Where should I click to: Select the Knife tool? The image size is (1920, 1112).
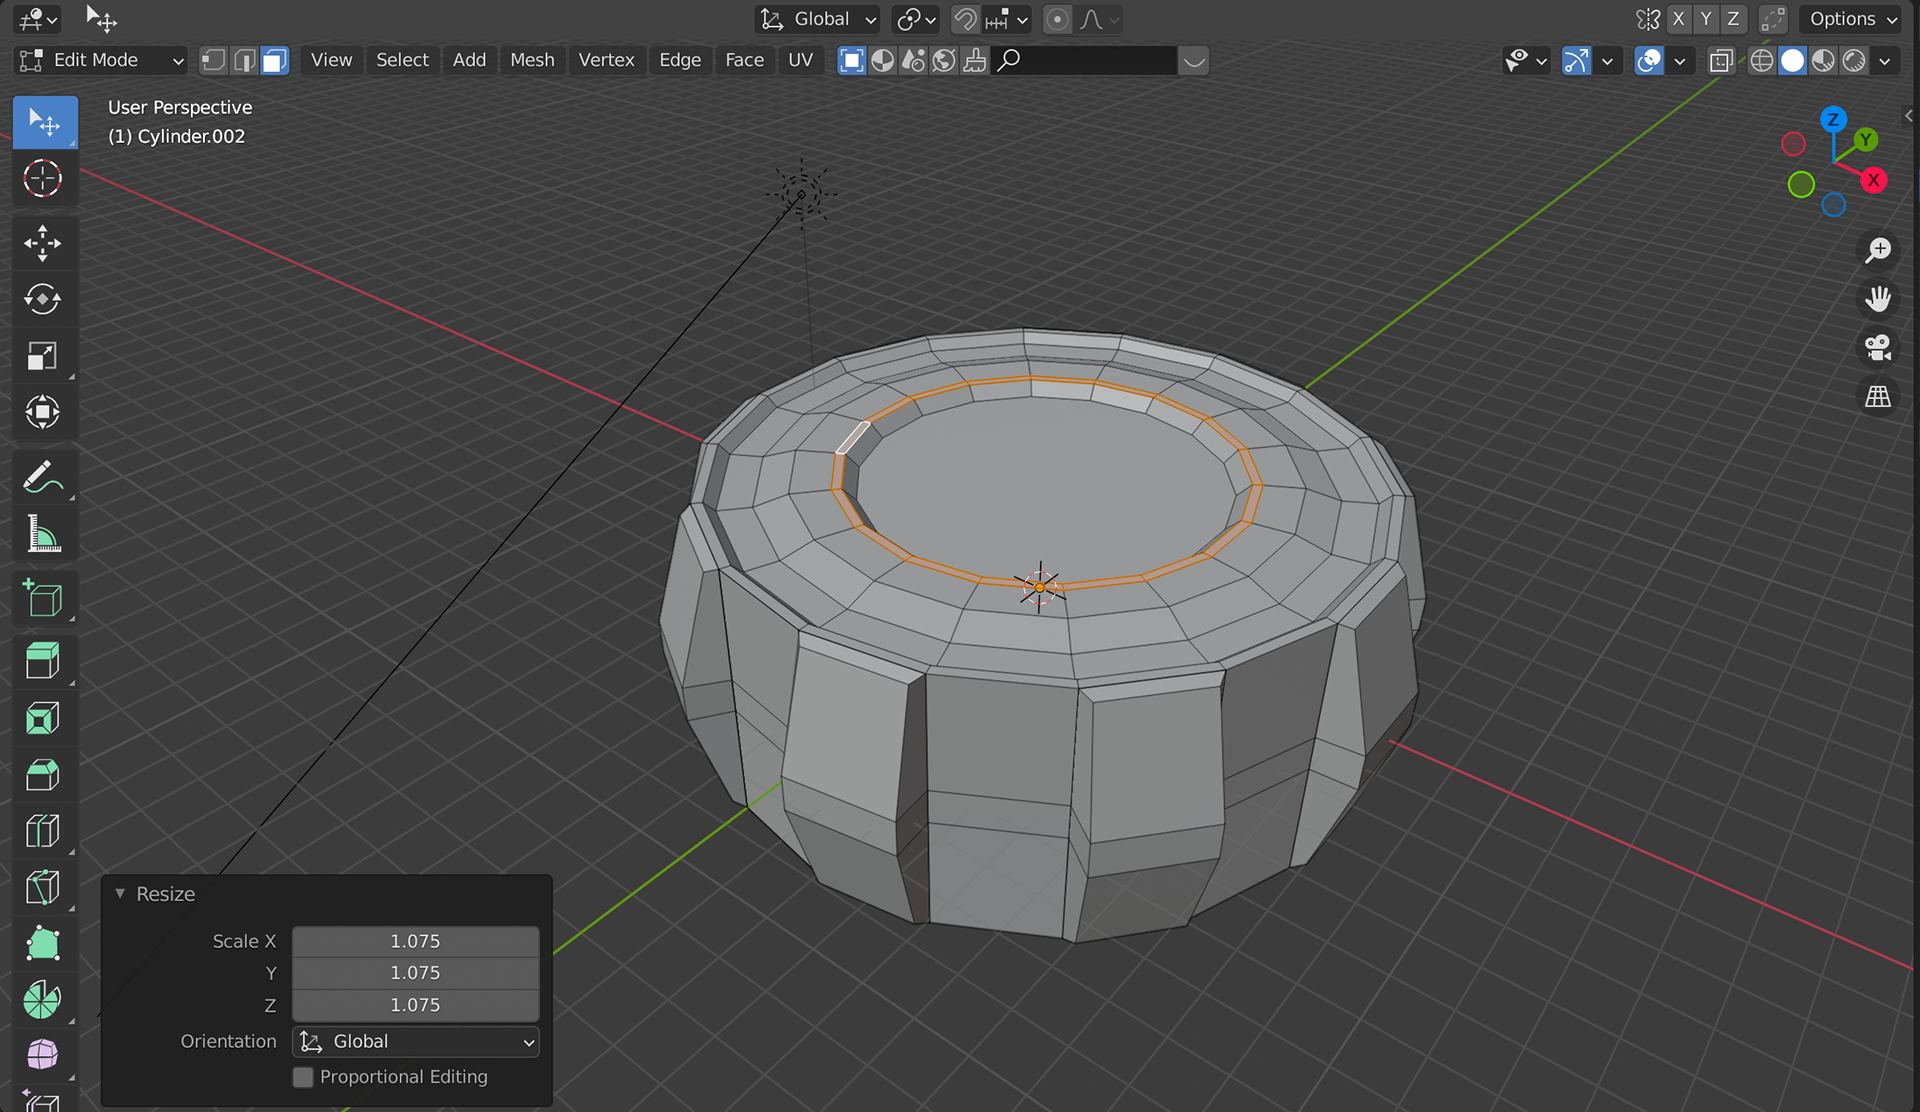point(42,887)
